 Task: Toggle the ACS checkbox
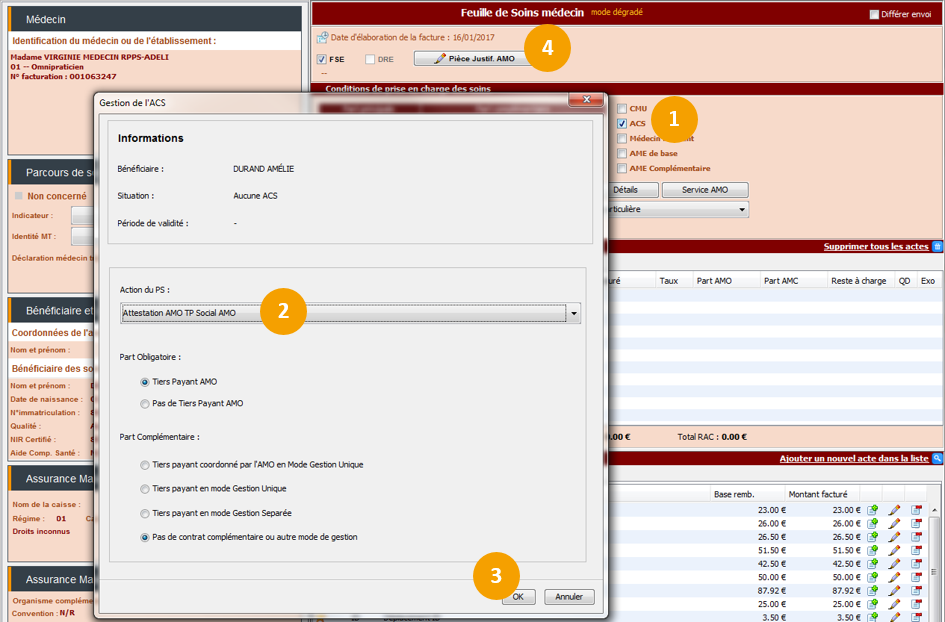coord(622,124)
